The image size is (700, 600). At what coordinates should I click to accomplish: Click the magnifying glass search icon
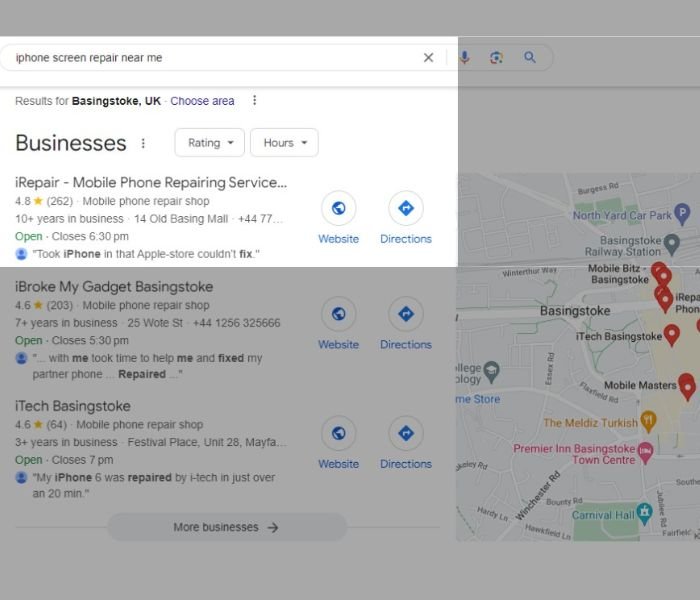click(530, 58)
